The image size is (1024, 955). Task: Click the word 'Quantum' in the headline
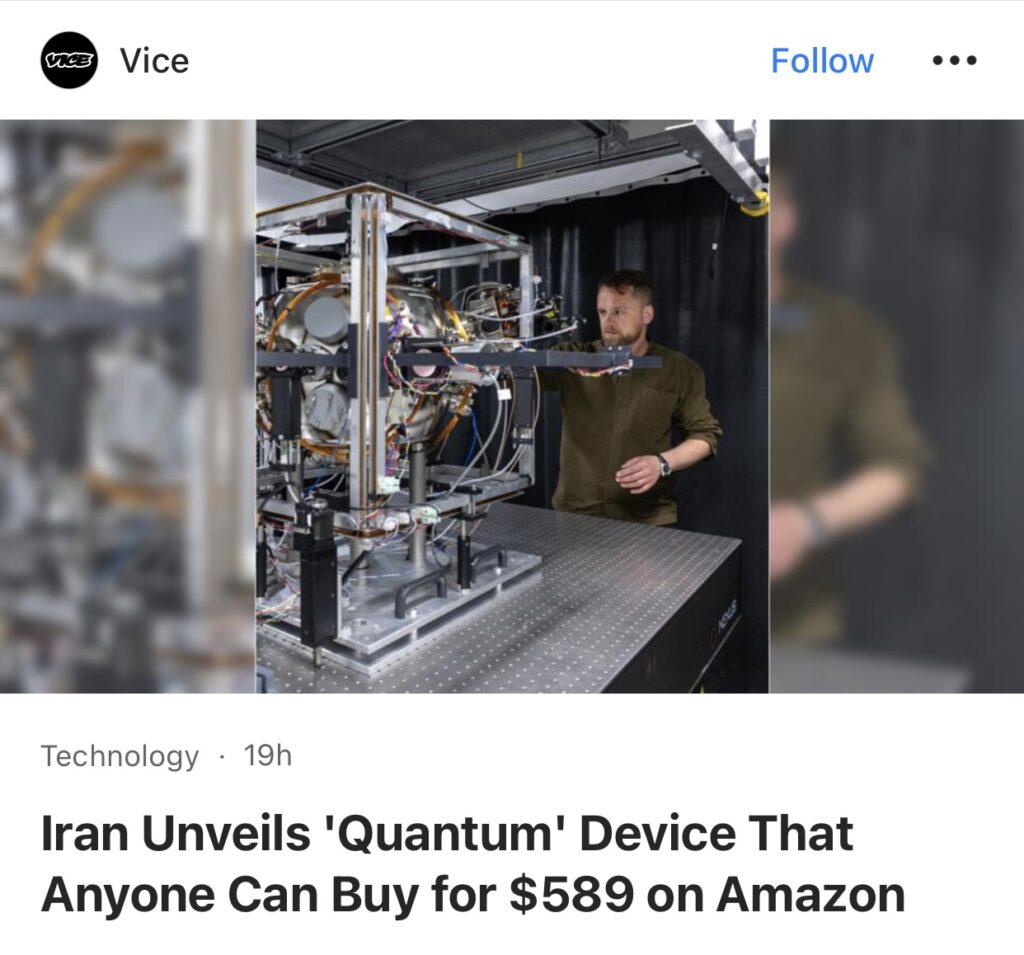pyautogui.click(x=445, y=834)
